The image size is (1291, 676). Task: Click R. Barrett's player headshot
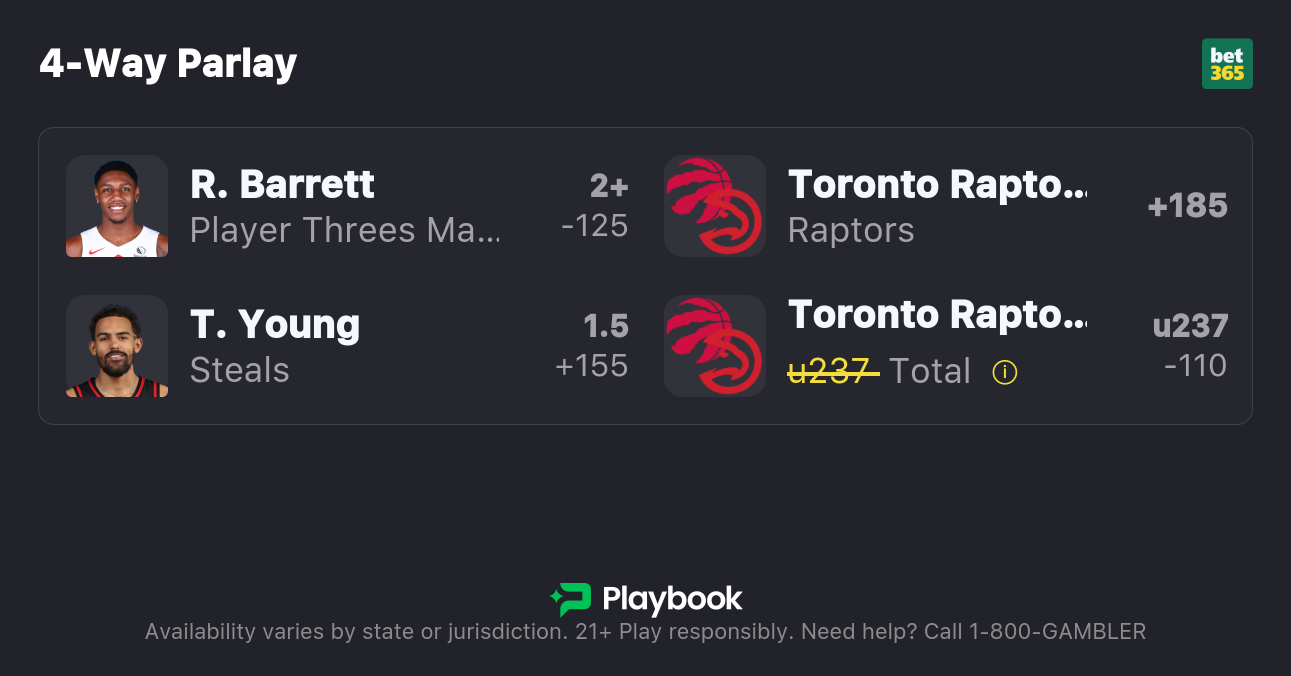(117, 206)
